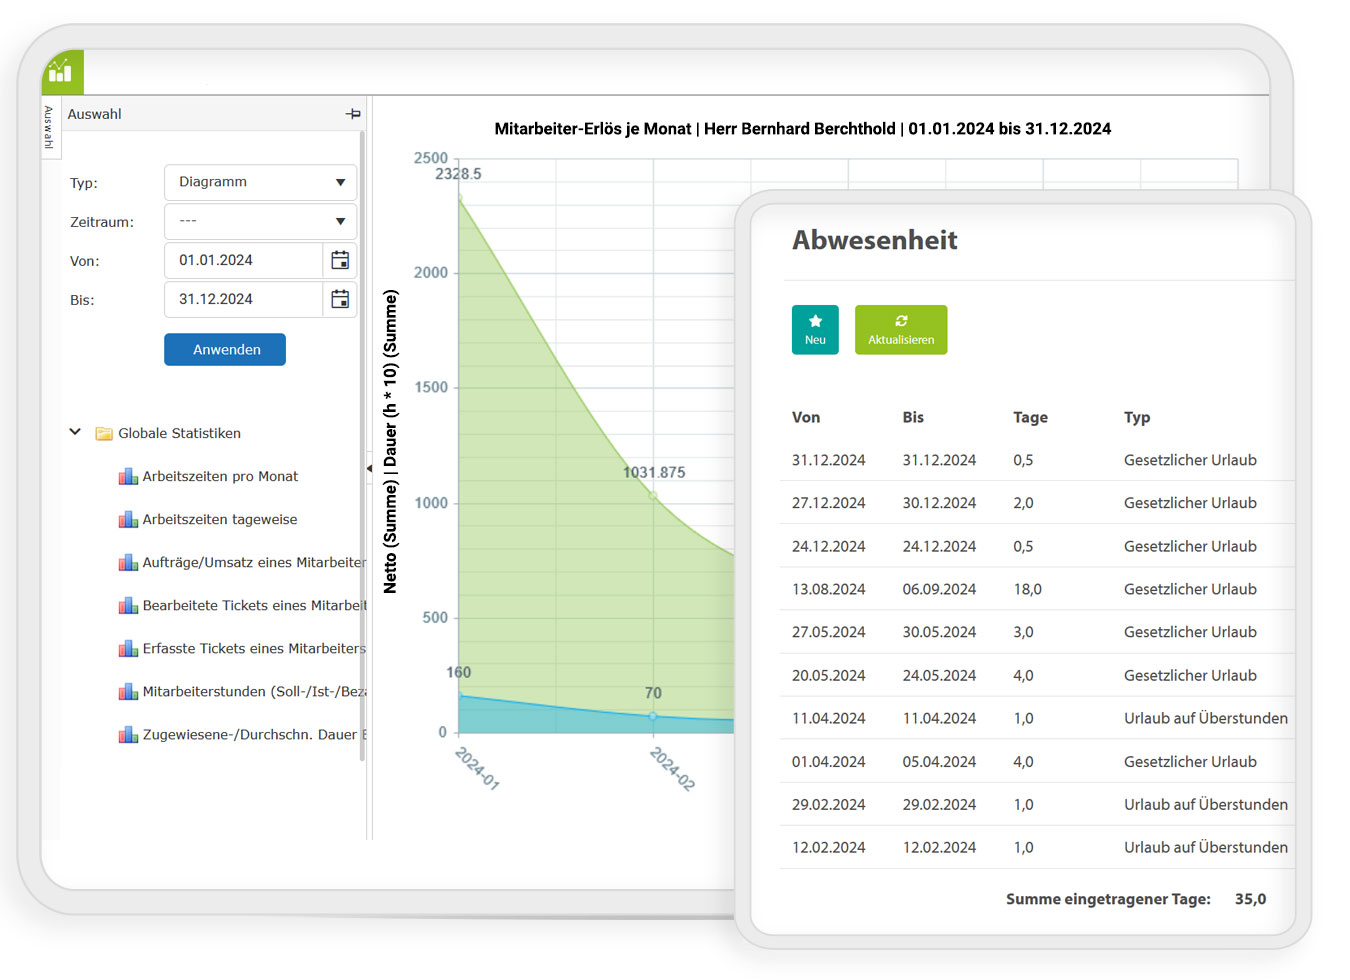This screenshot has width=1350, height=980.
Task: Open calendar picker for Bis date
Action: click(340, 299)
